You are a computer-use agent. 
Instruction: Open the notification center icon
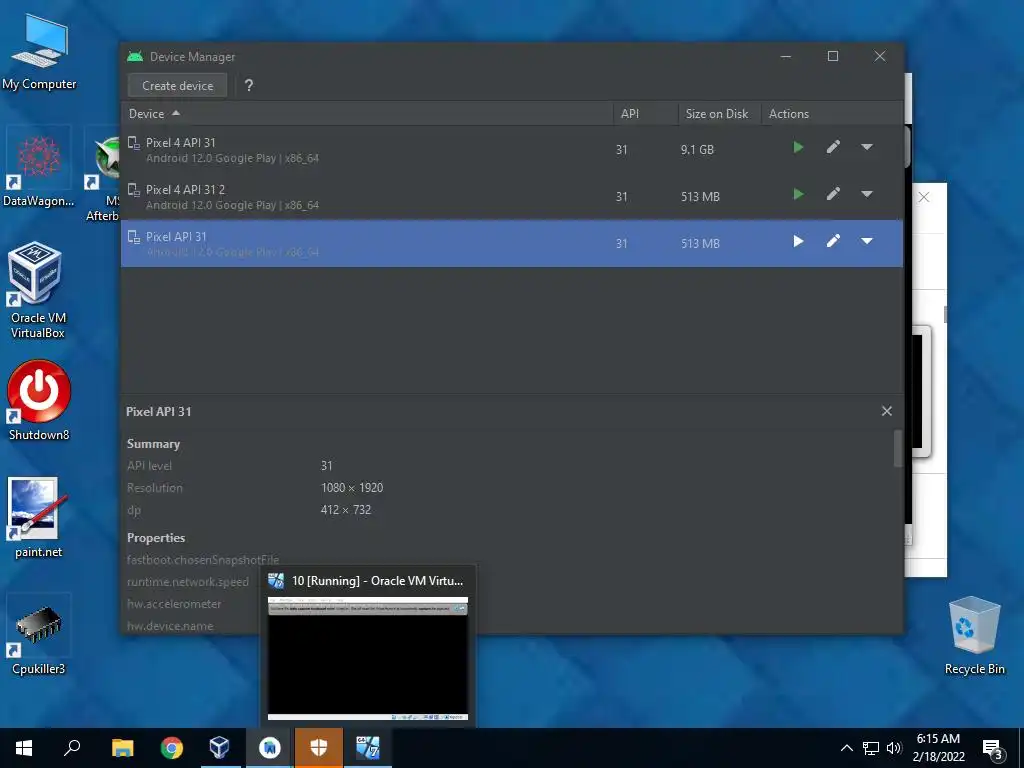click(993, 749)
